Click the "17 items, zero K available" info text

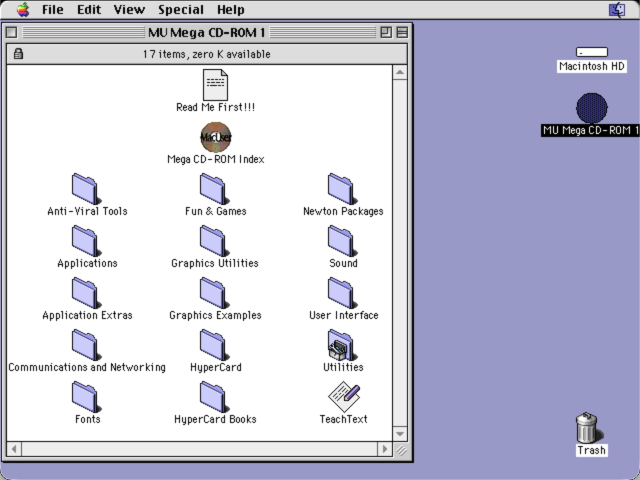(207, 54)
